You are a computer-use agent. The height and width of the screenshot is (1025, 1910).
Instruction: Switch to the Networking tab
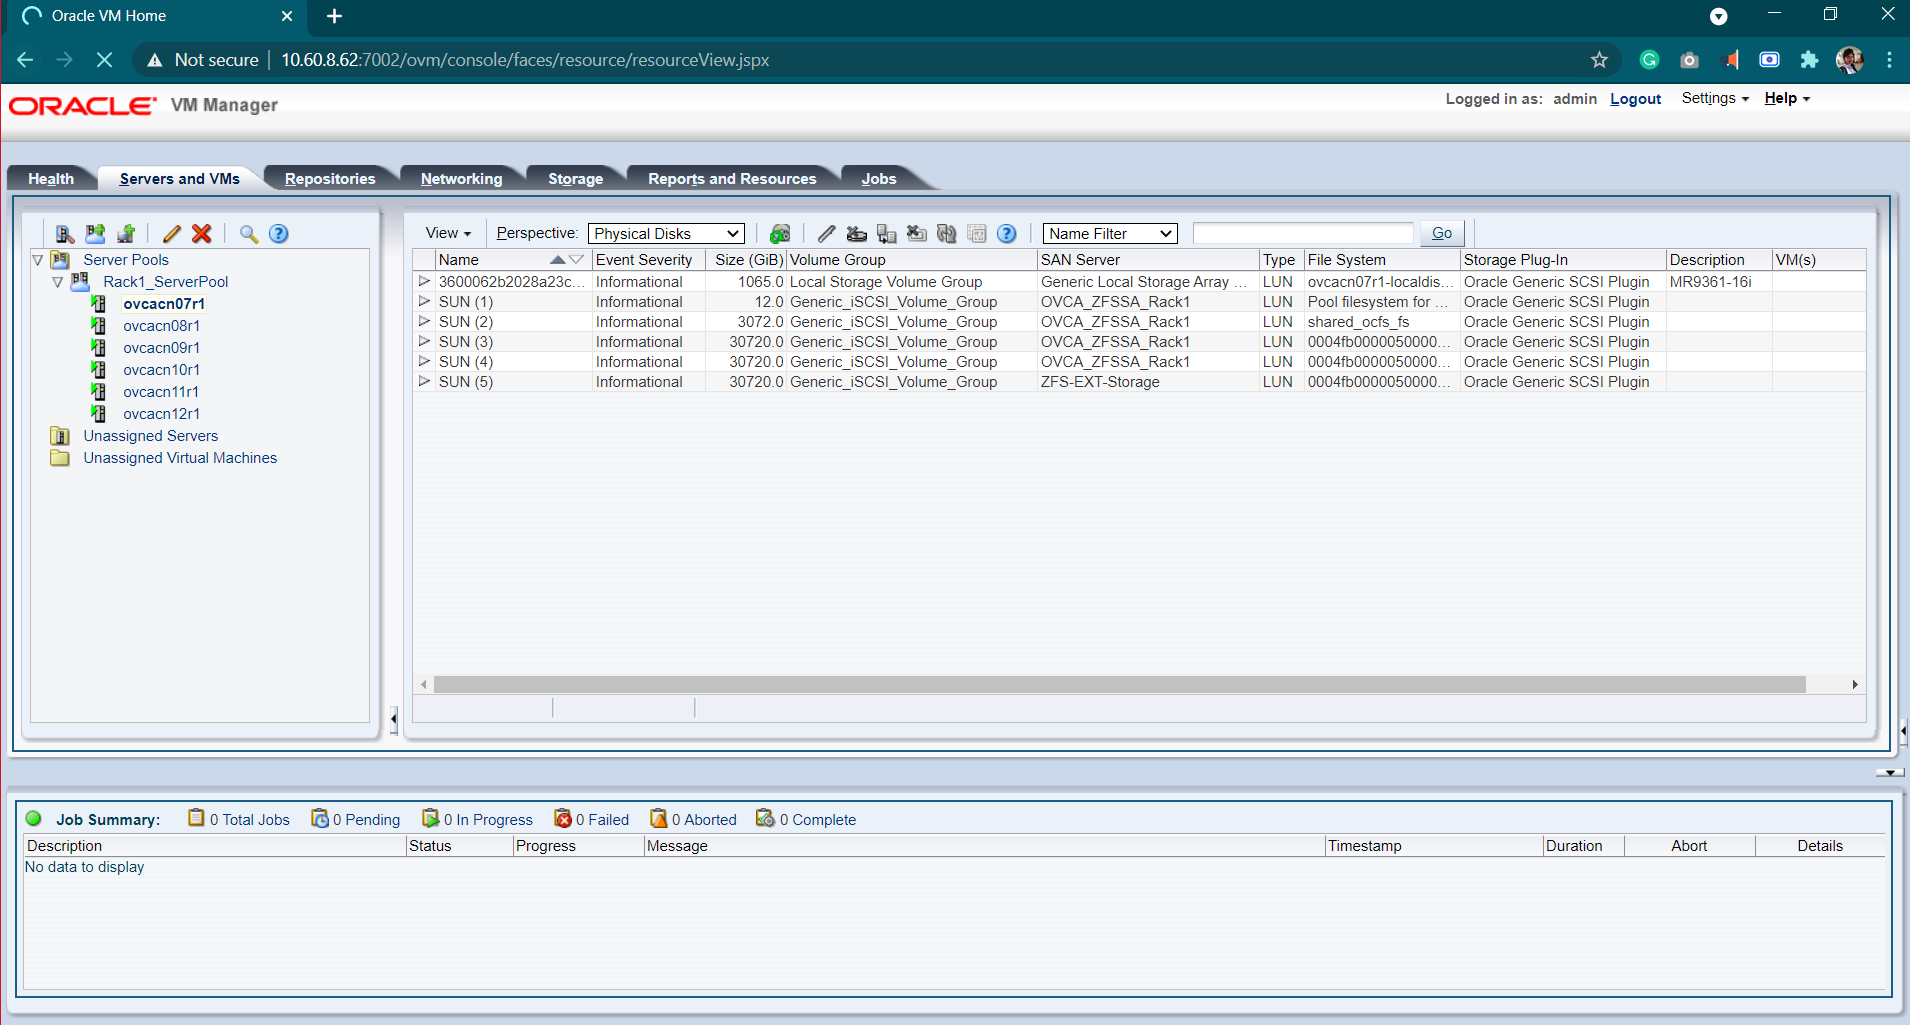(x=461, y=179)
